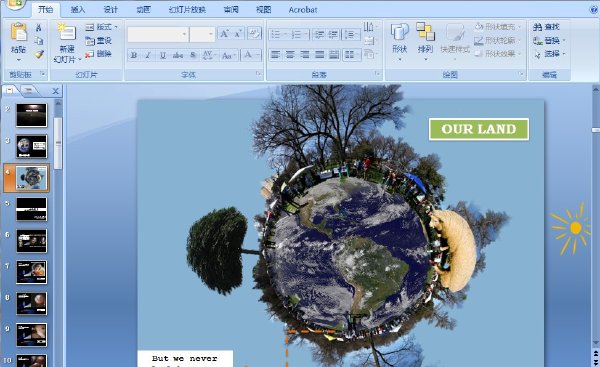The width and height of the screenshot is (600, 367).
Task: Switch to the 审阅 (Review) tab
Action: pos(231,10)
